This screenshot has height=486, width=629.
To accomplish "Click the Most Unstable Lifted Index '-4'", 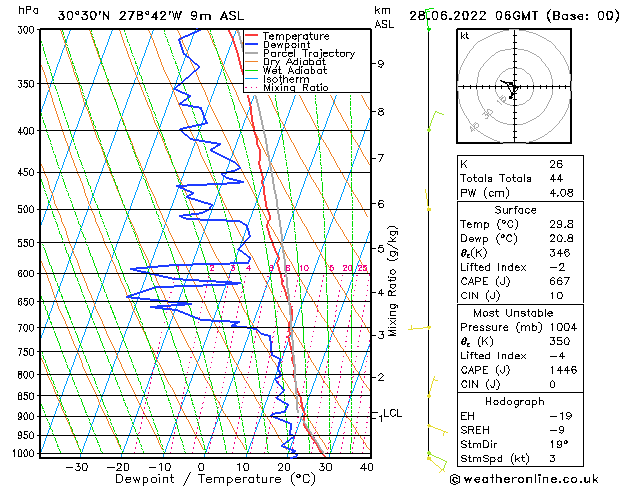I will 557,356.
